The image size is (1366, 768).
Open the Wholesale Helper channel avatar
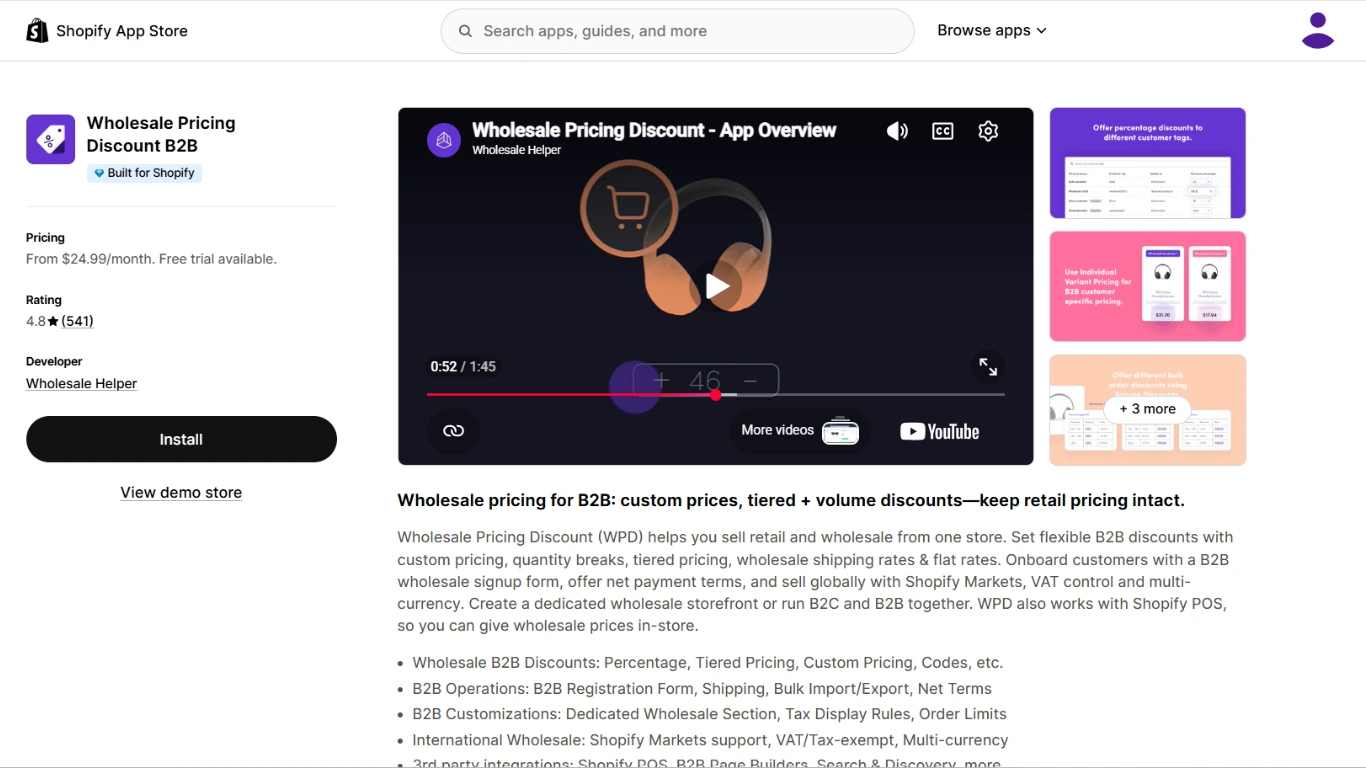[444, 140]
